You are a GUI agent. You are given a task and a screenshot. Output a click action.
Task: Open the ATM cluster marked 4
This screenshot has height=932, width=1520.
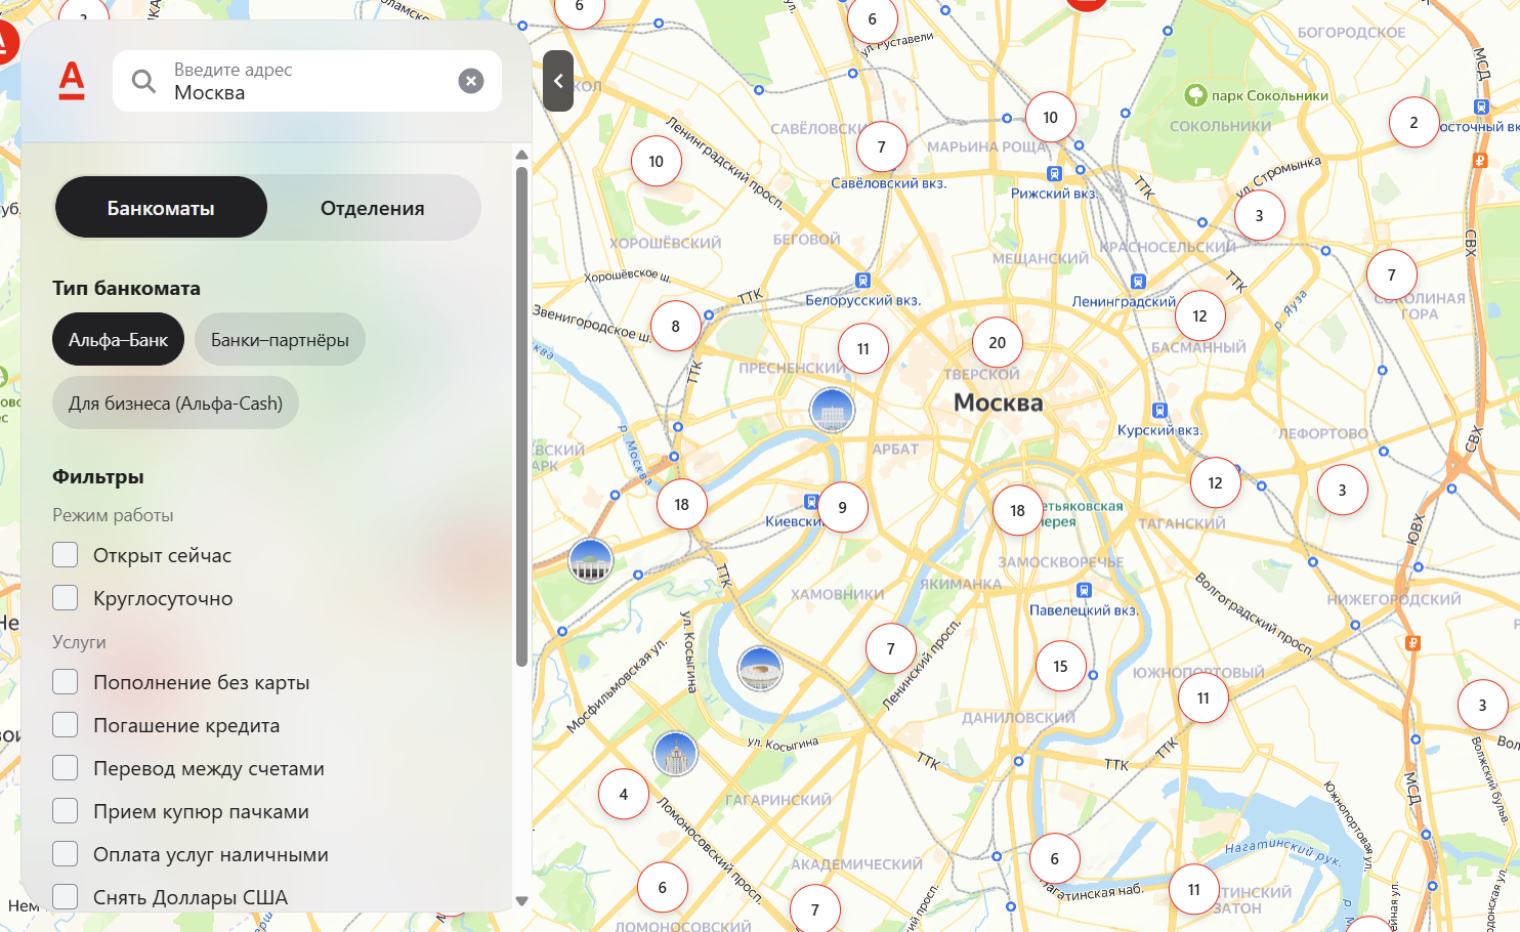(623, 795)
